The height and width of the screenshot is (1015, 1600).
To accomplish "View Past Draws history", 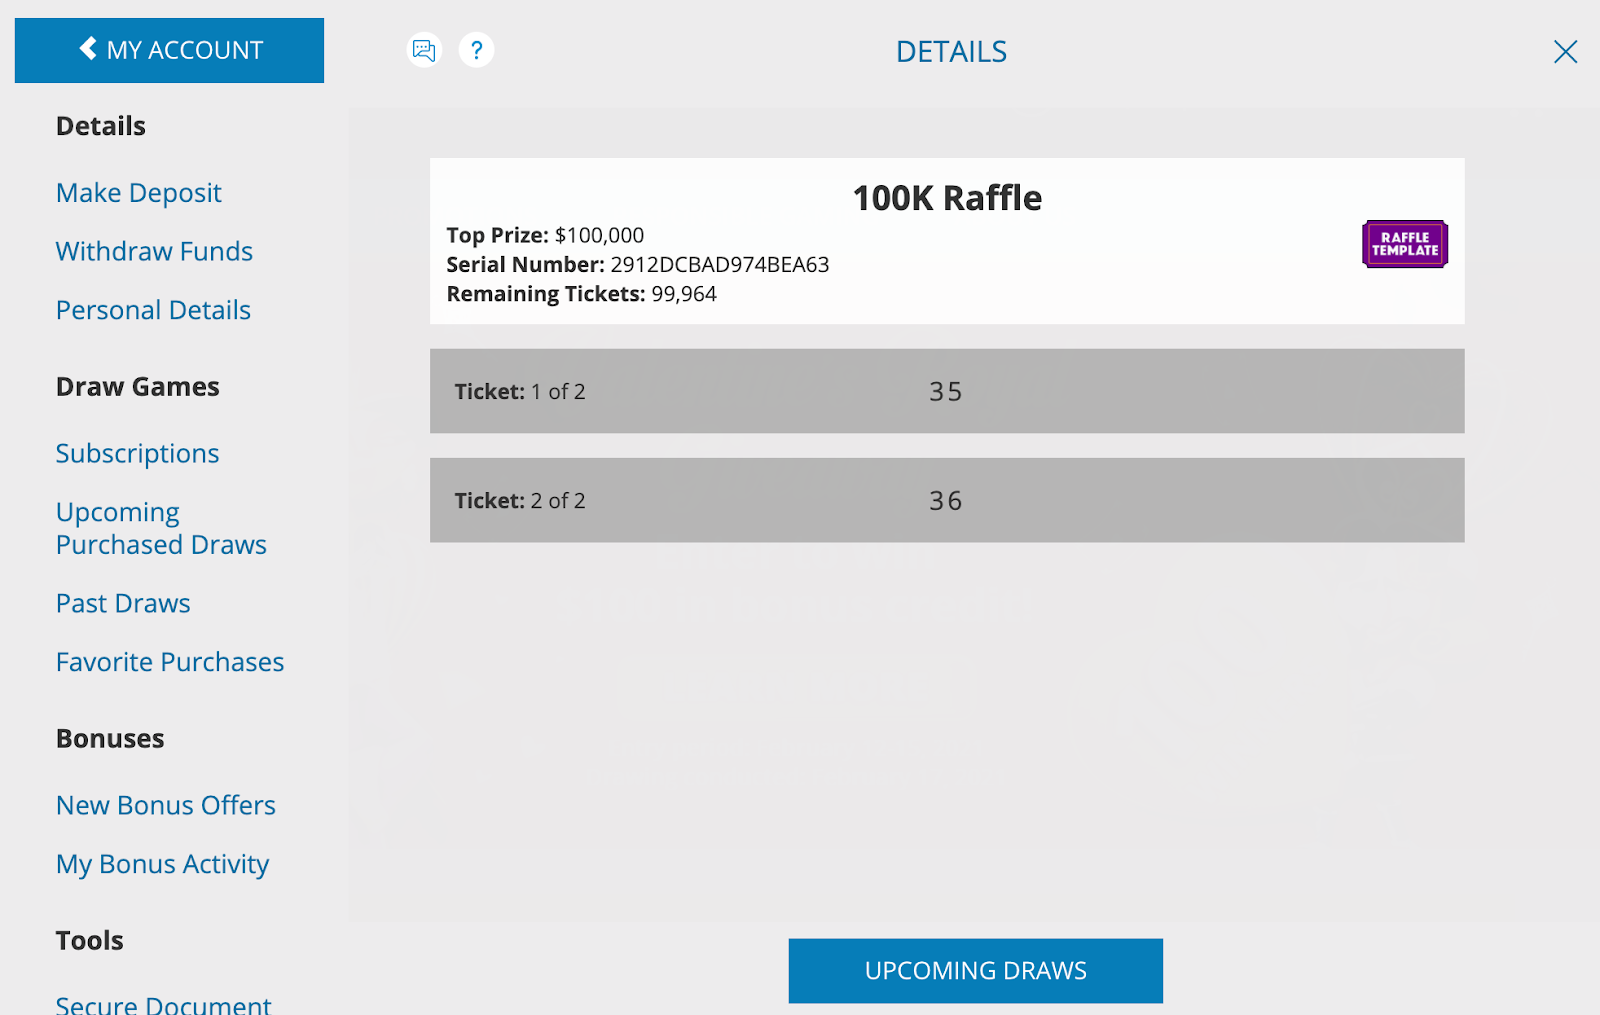I will [122, 603].
